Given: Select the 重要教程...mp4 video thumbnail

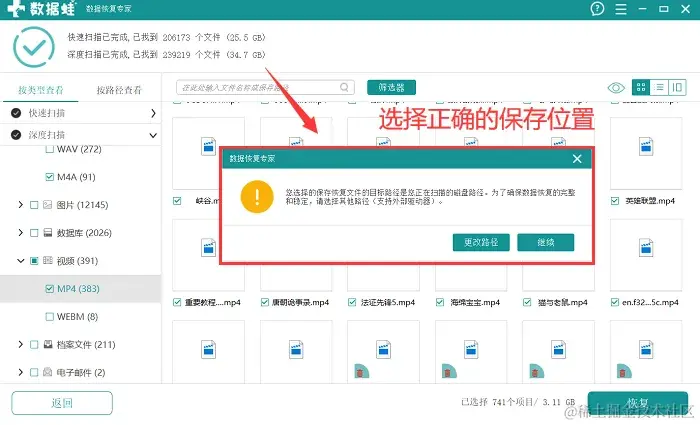Looking at the screenshot, I should pyautogui.click(x=208, y=255).
